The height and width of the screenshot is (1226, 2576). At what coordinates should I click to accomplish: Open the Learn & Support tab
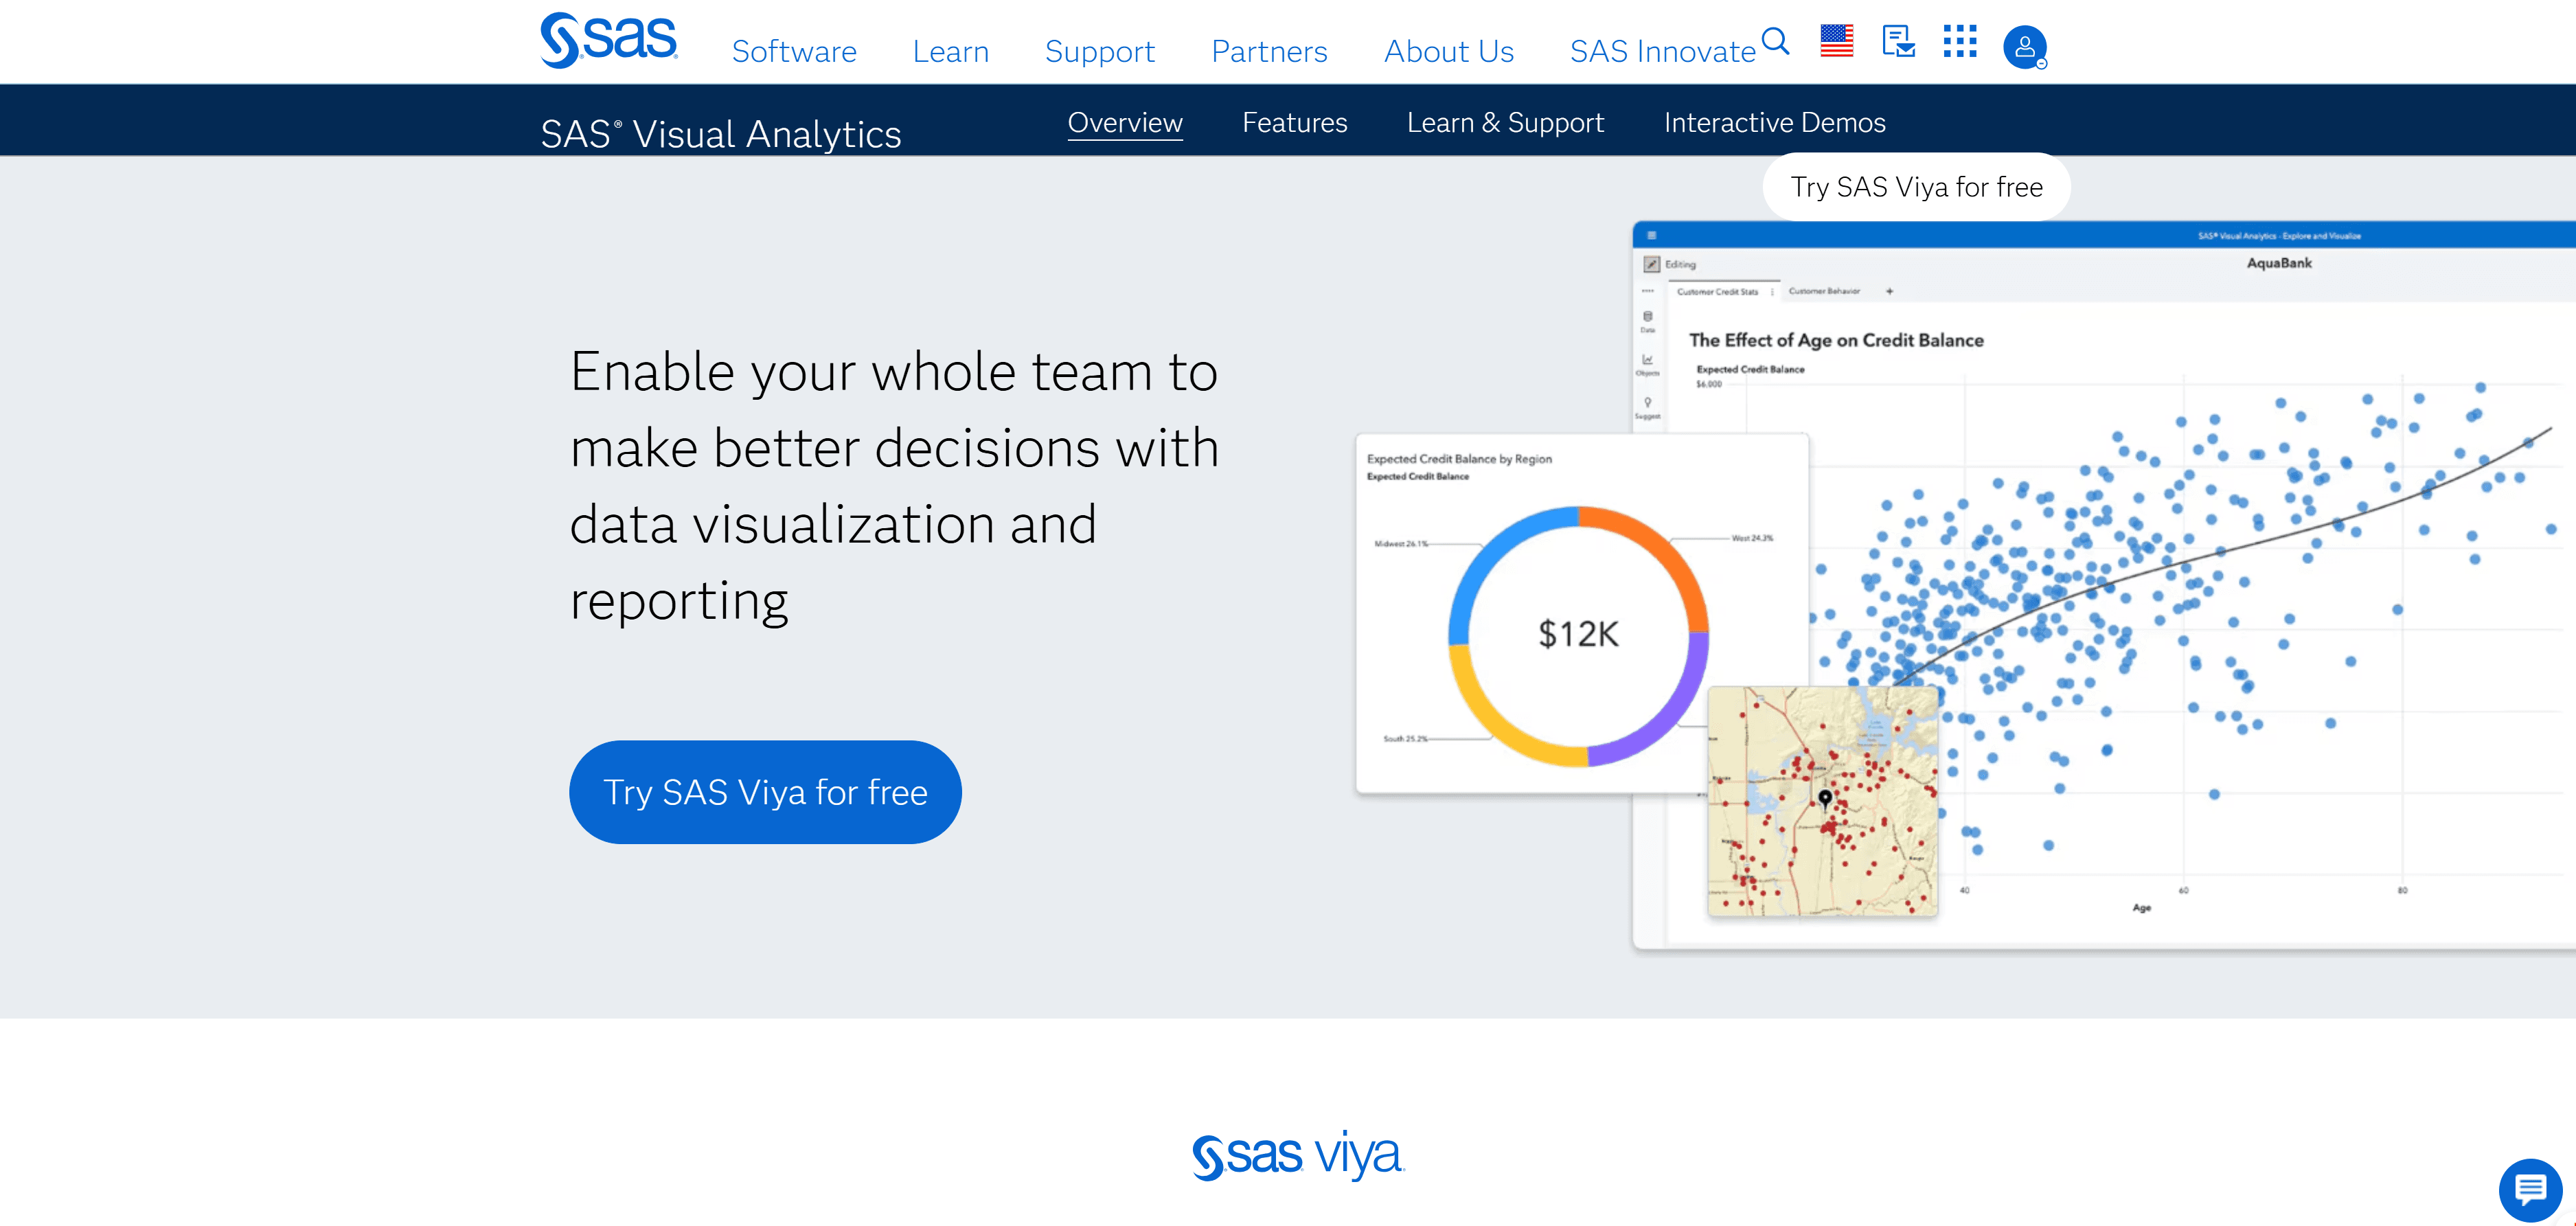(x=1505, y=122)
